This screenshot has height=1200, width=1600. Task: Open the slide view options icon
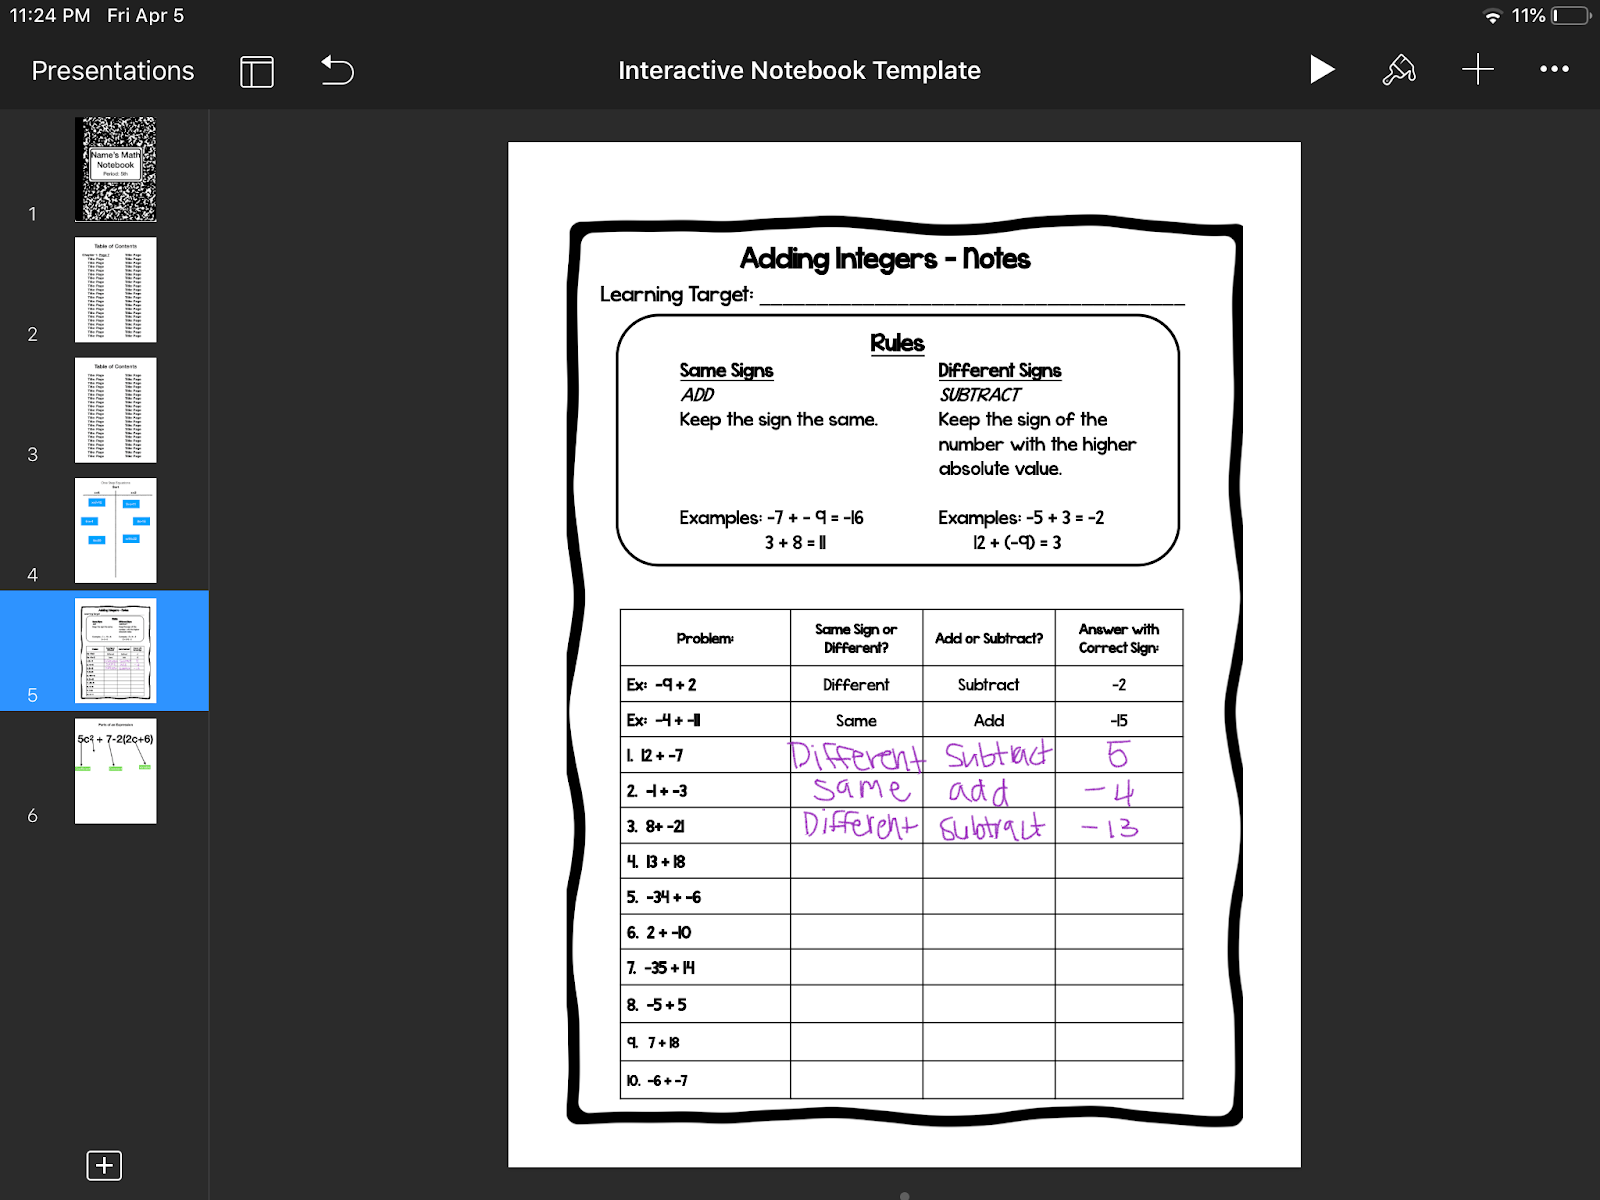pyautogui.click(x=256, y=70)
